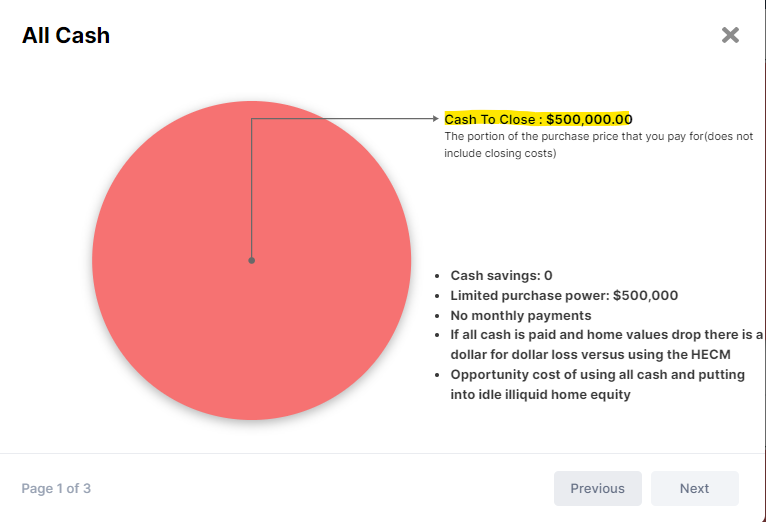Click the Page 1 of 3 indicator

tap(56, 488)
